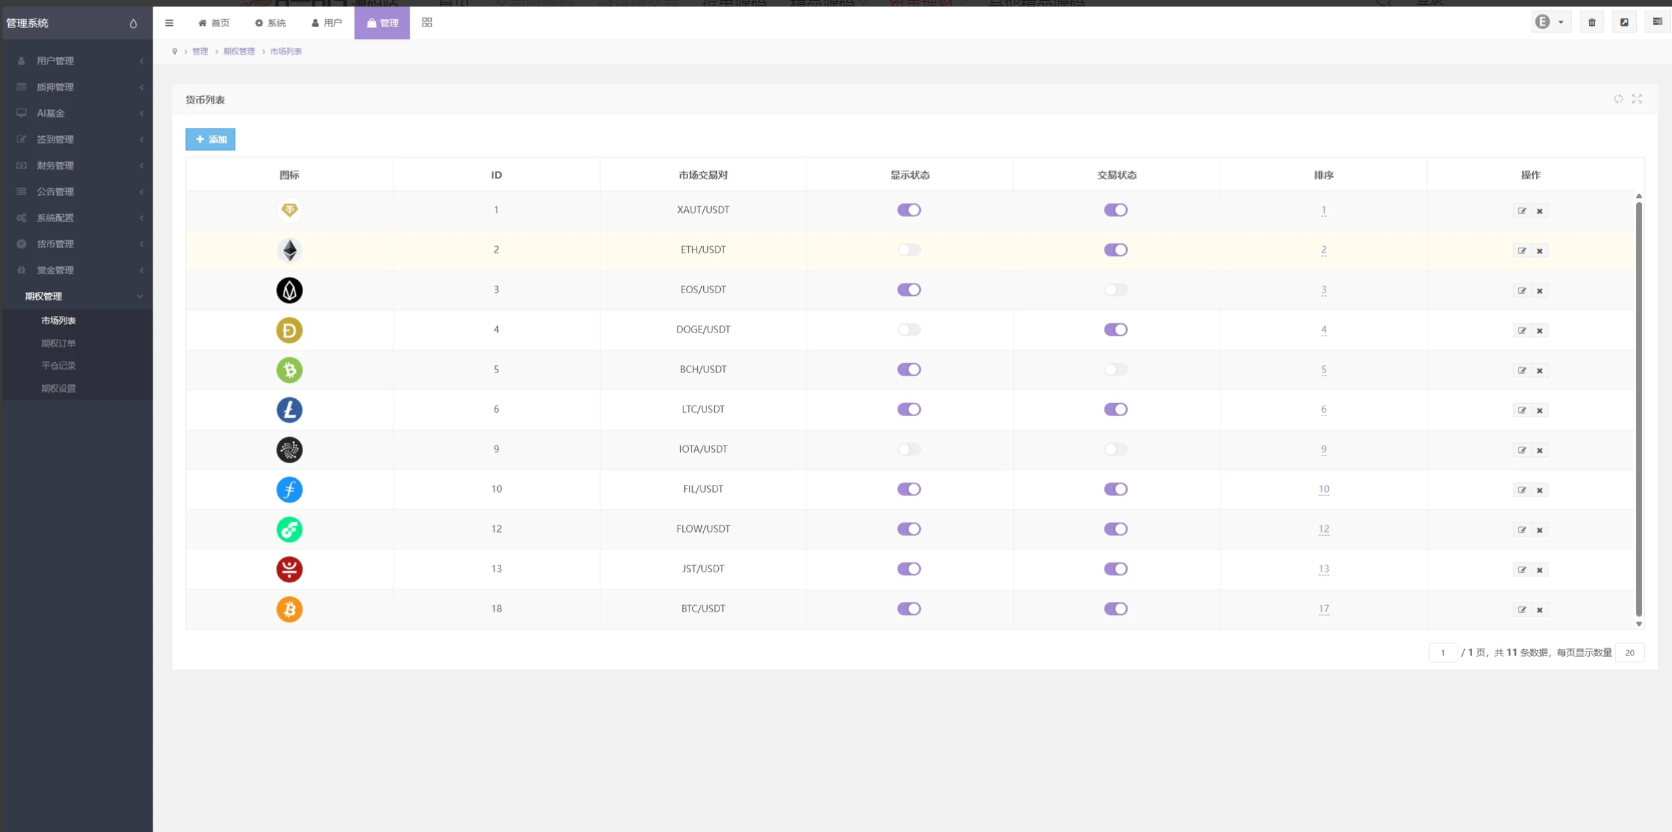The height and width of the screenshot is (832, 1672).
Task: Enable display status for ETH/USDT
Action: click(909, 250)
